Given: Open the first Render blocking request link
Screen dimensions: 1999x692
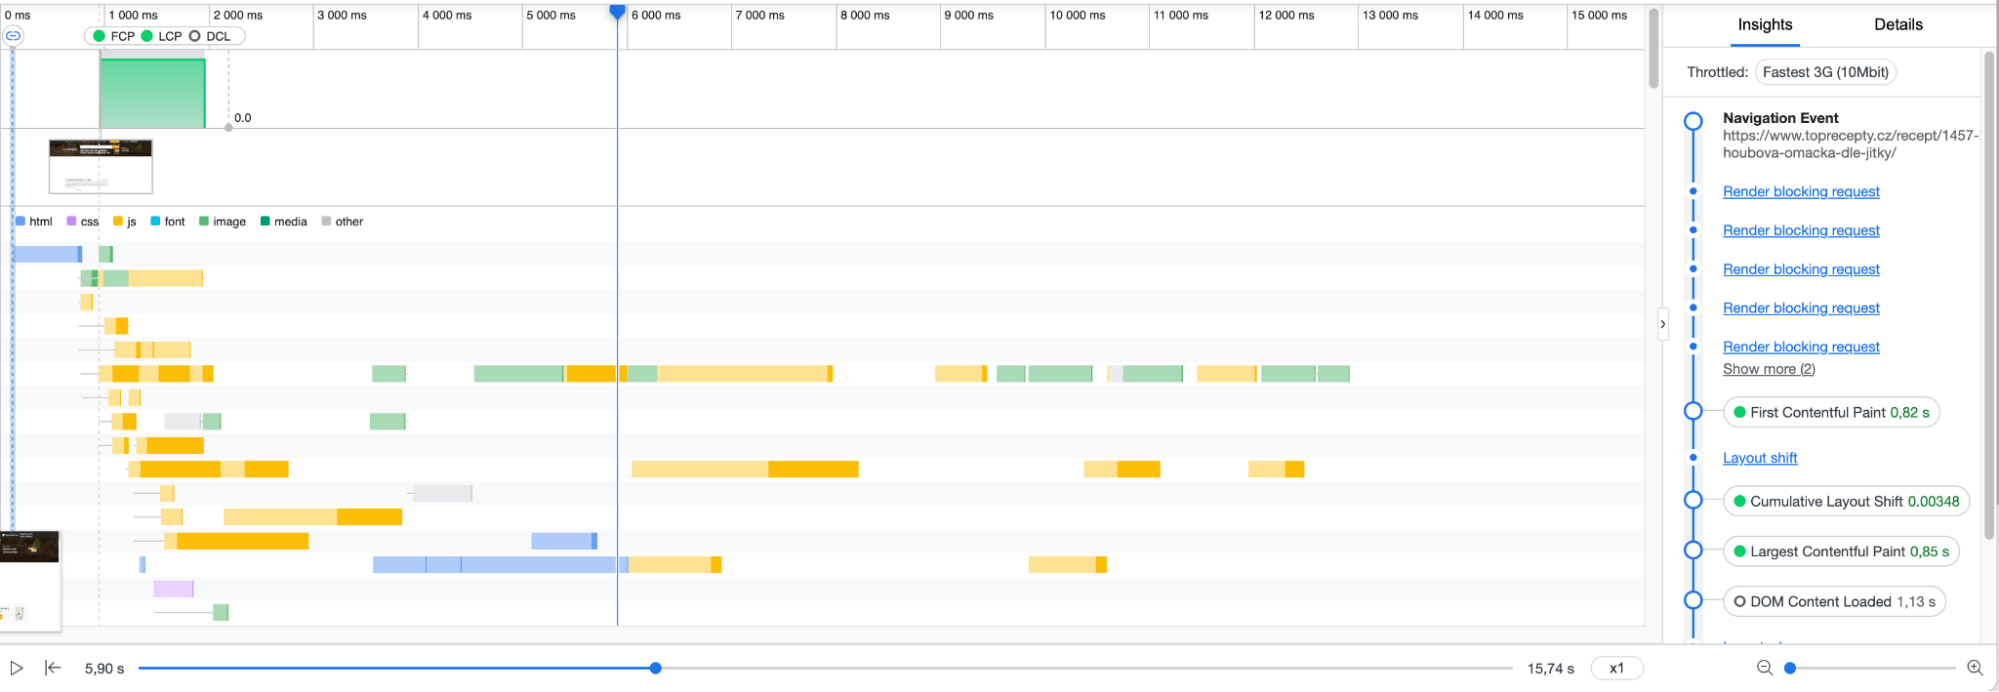Looking at the screenshot, I should click(x=1800, y=191).
